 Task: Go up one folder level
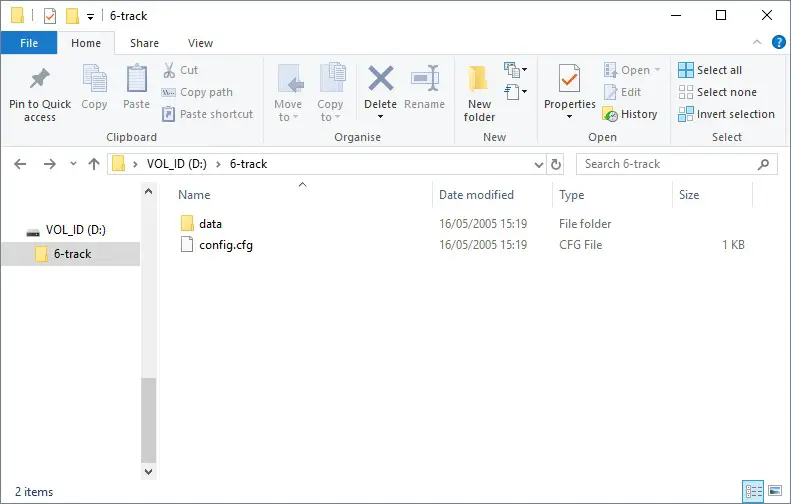coord(94,164)
